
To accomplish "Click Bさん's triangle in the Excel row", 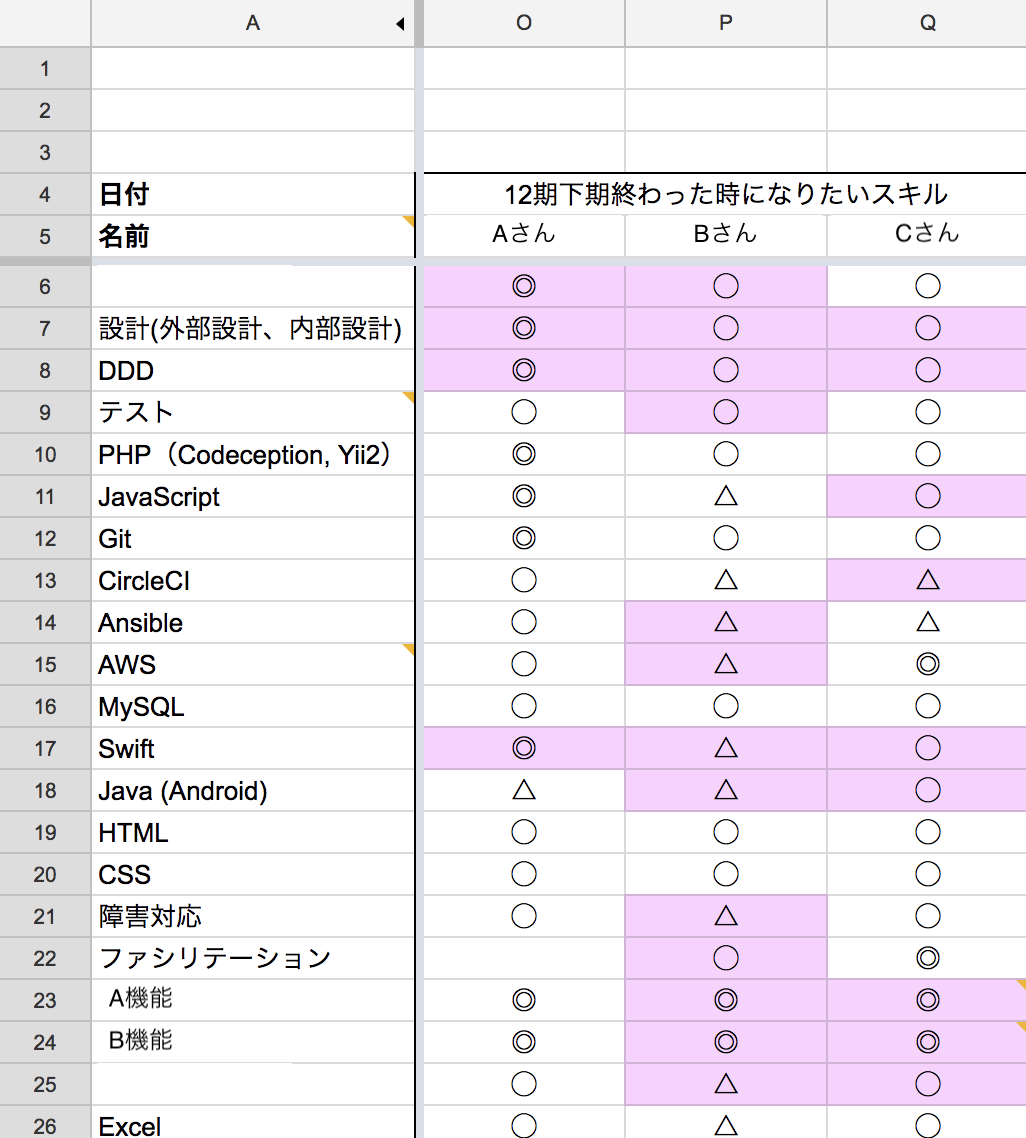I will pos(726,1123).
